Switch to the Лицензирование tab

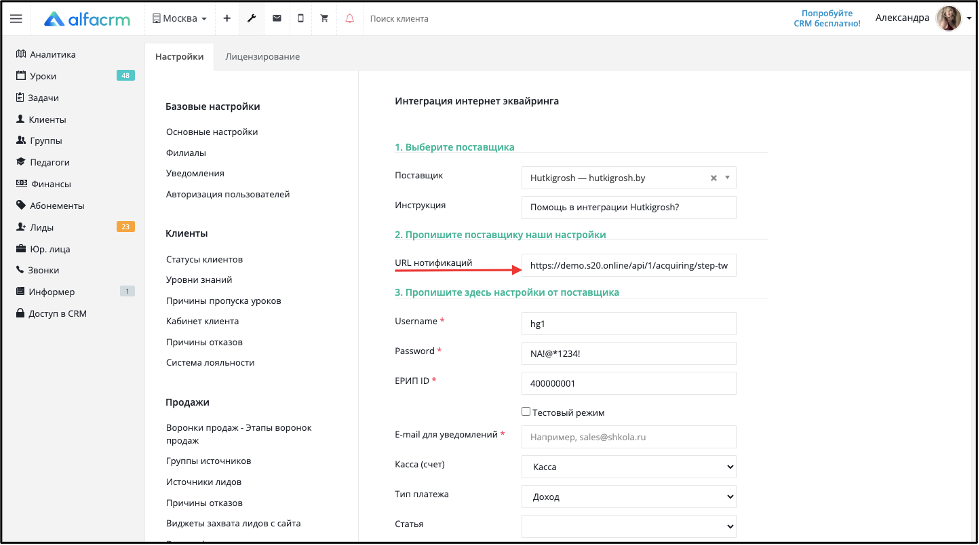tap(262, 57)
